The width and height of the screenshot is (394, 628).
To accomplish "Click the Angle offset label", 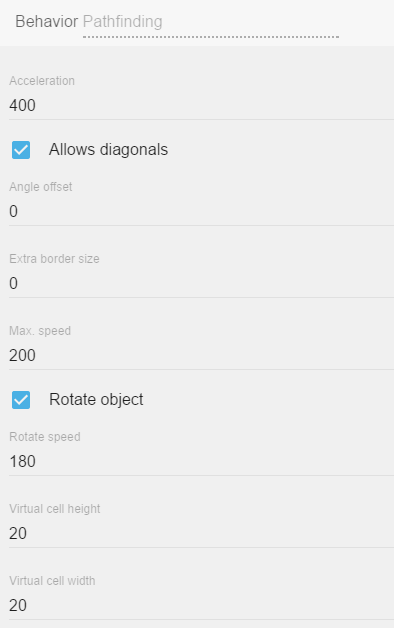I will pos(41,187).
